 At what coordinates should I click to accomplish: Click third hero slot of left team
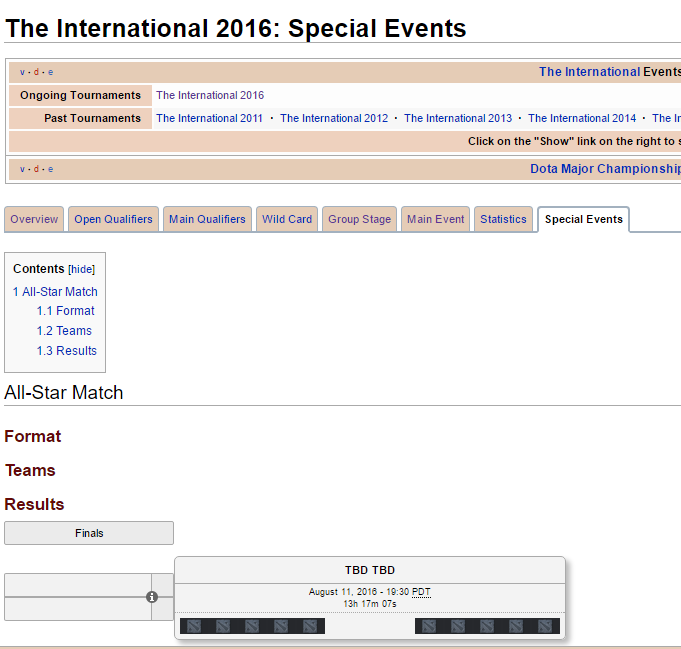point(252,626)
